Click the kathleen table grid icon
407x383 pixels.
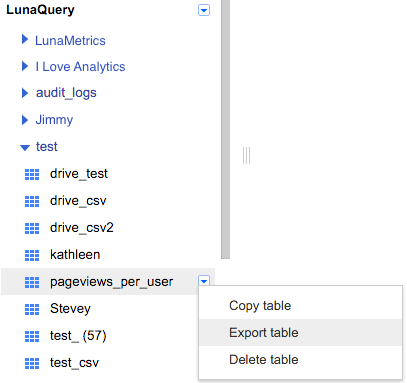32,255
